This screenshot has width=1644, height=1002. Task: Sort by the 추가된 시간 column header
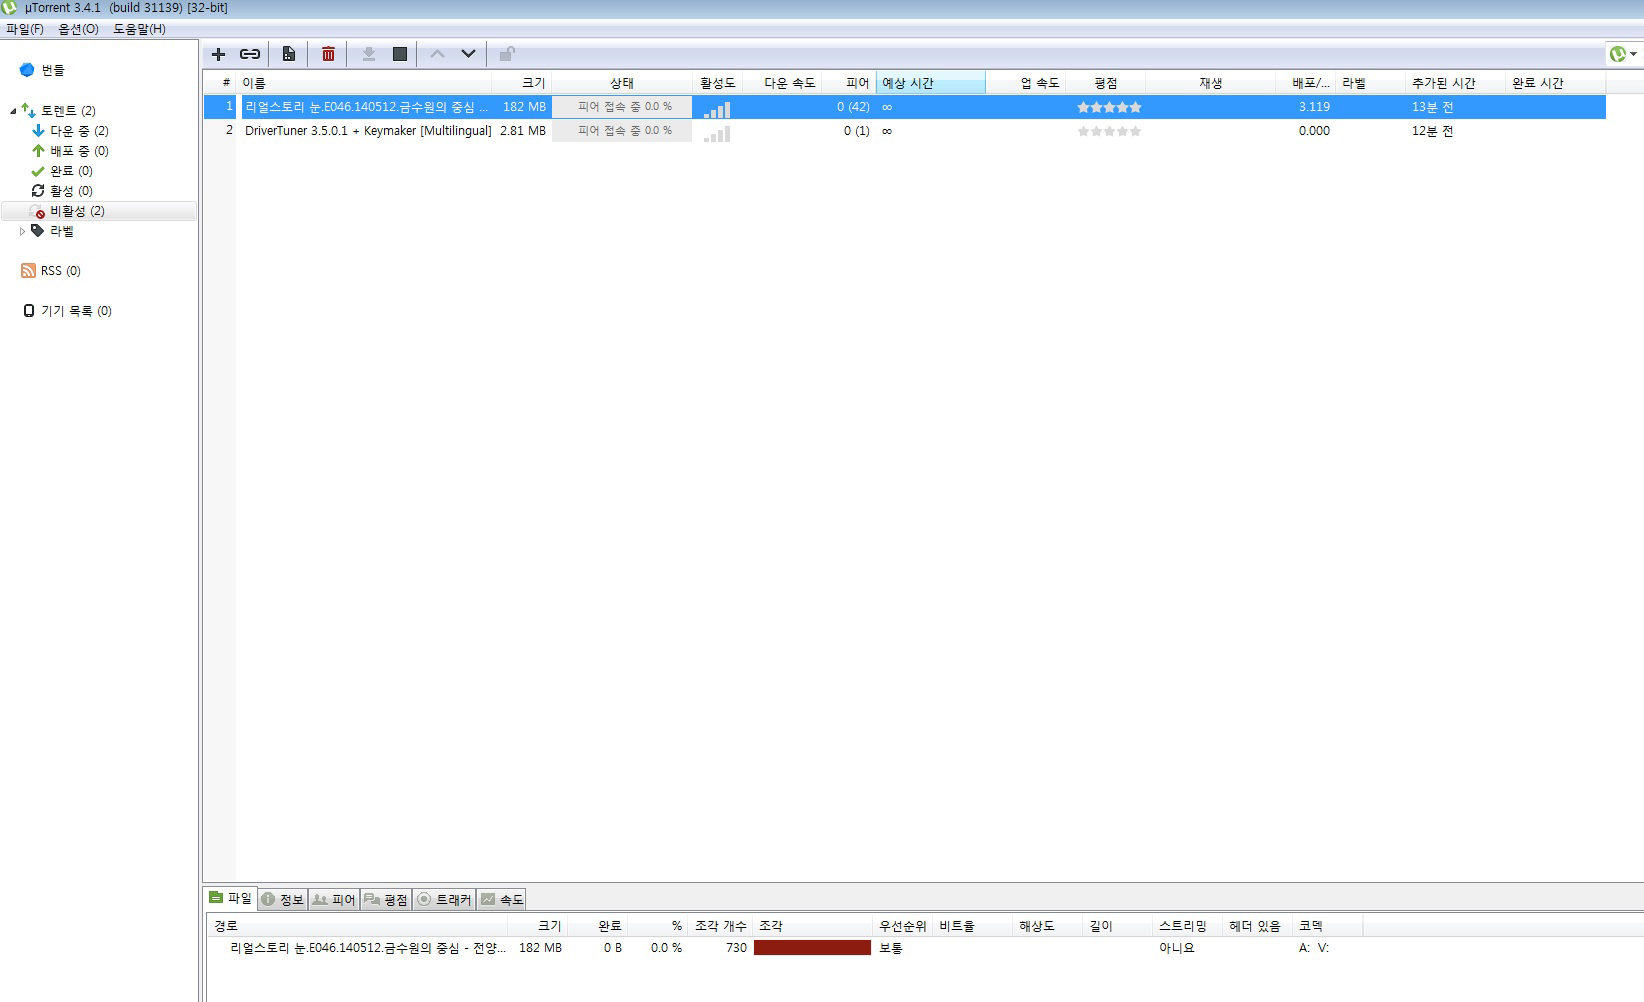(x=1455, y=83)
